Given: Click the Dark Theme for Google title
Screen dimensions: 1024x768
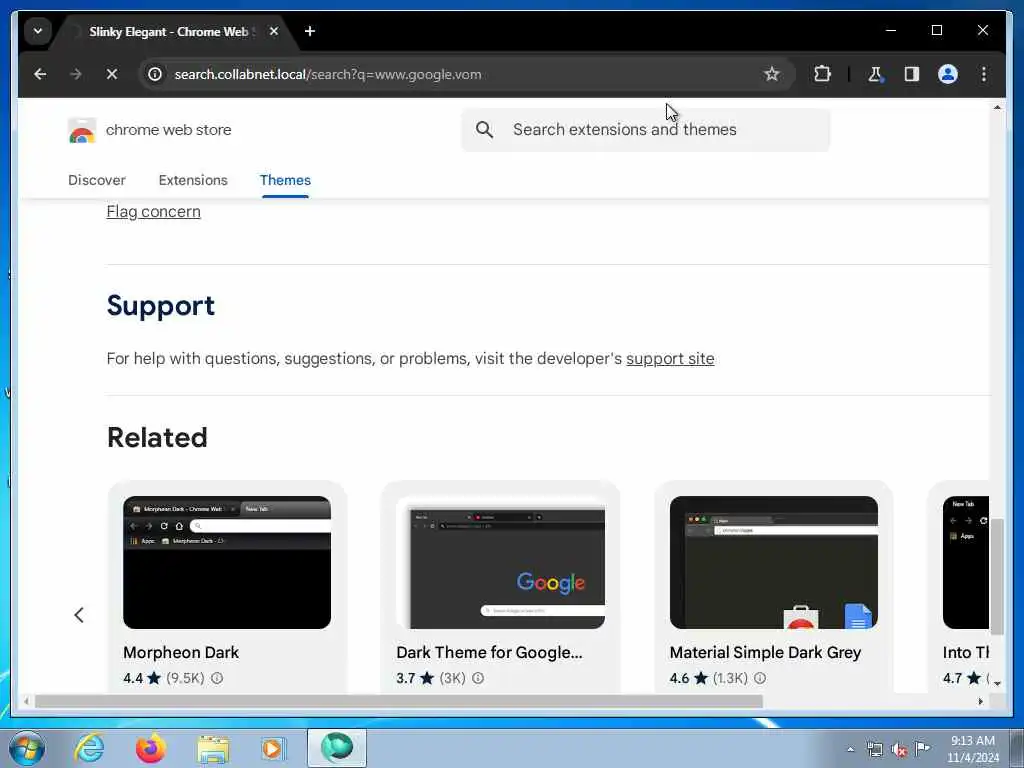Looking at the screenshot, I should click(x=489, y=652).
